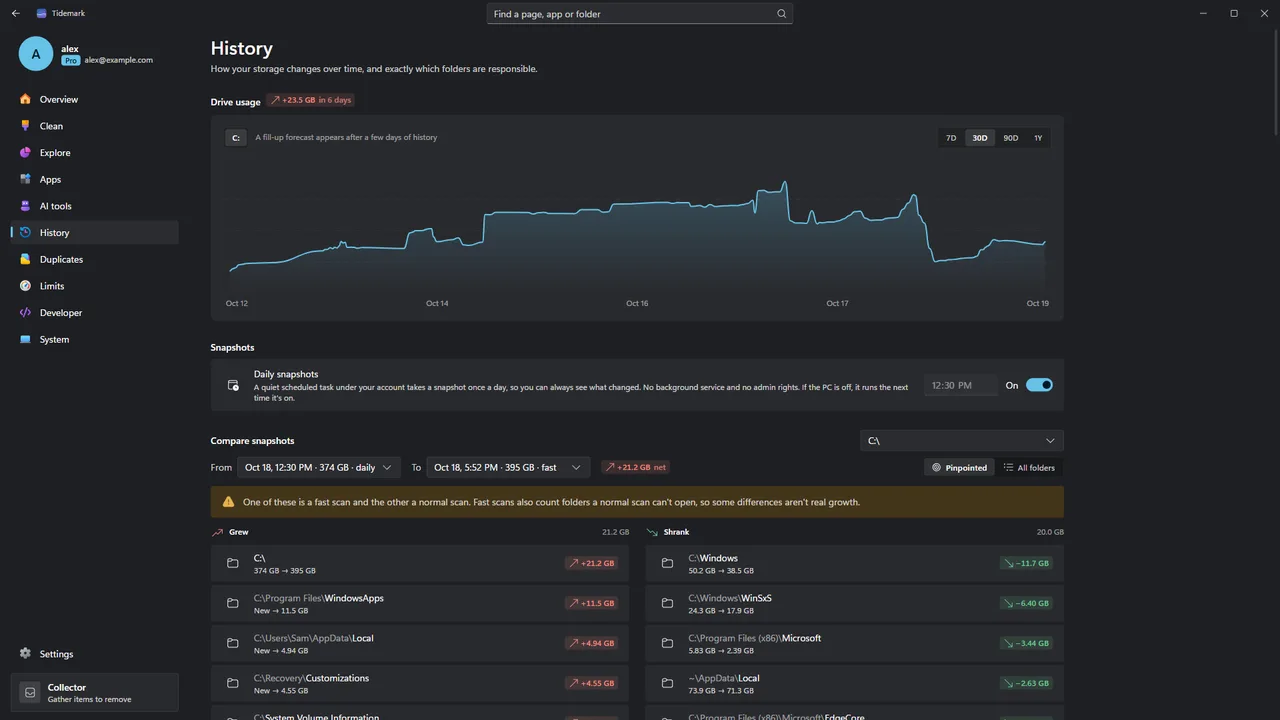The image size is (1280, 720).
Task: Open AI tools from the sidebar icon
Action: pyautogui.click(x=26, y=206)
